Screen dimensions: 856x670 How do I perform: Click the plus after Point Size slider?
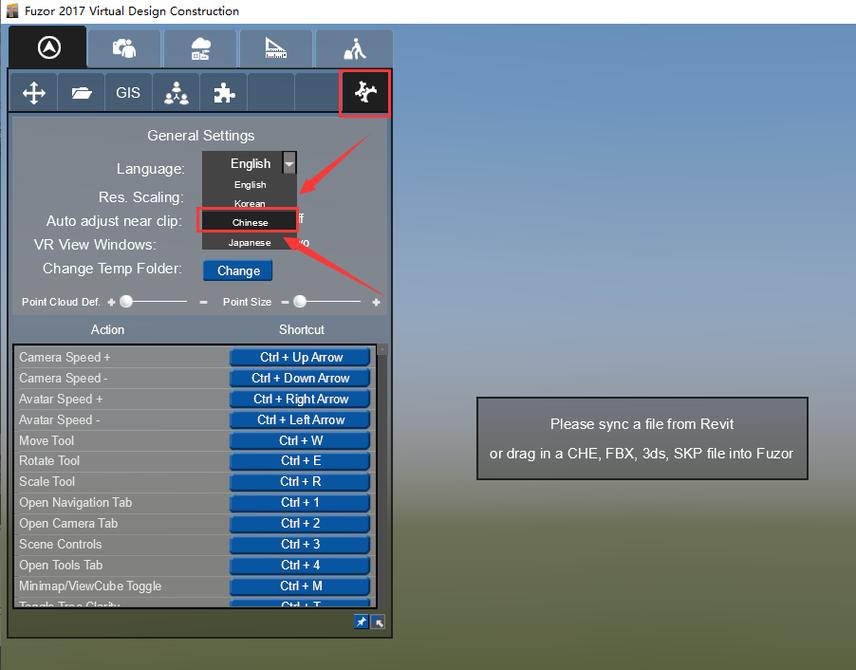(376, 302)
